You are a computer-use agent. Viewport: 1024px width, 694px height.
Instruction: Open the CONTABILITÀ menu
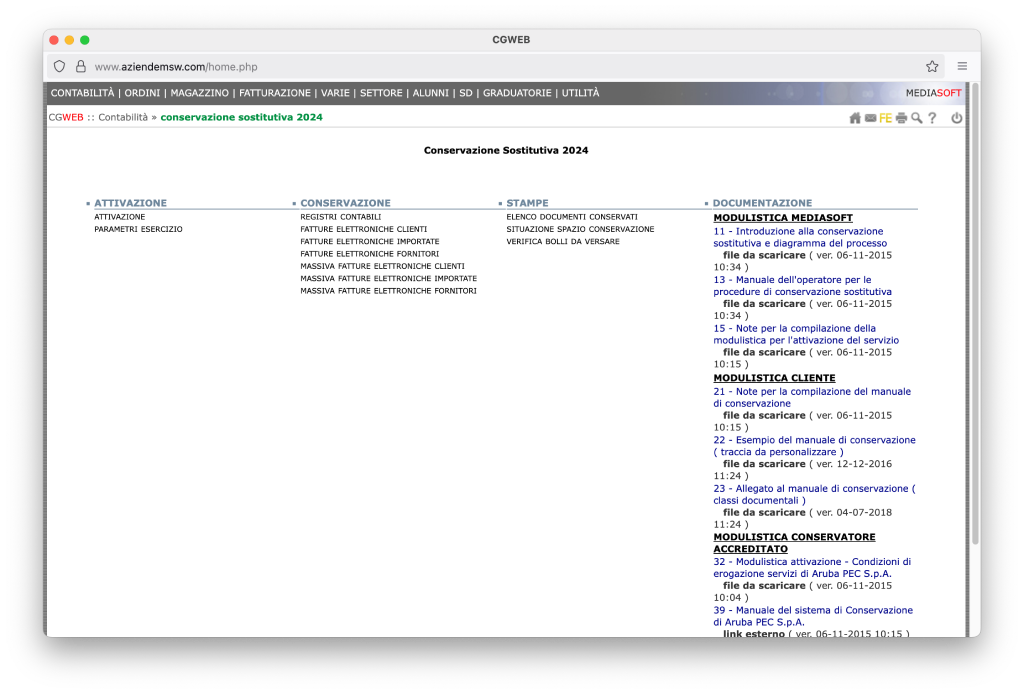82,93
